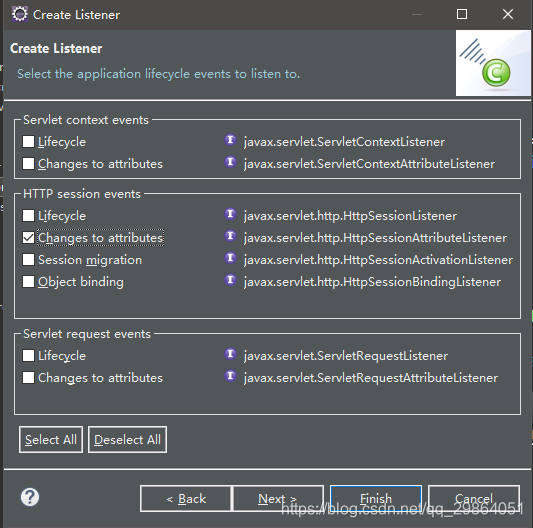Viewport: 533px width, 528px height.
Task: Cancel the Create Listener wizard
Action: 474,499
